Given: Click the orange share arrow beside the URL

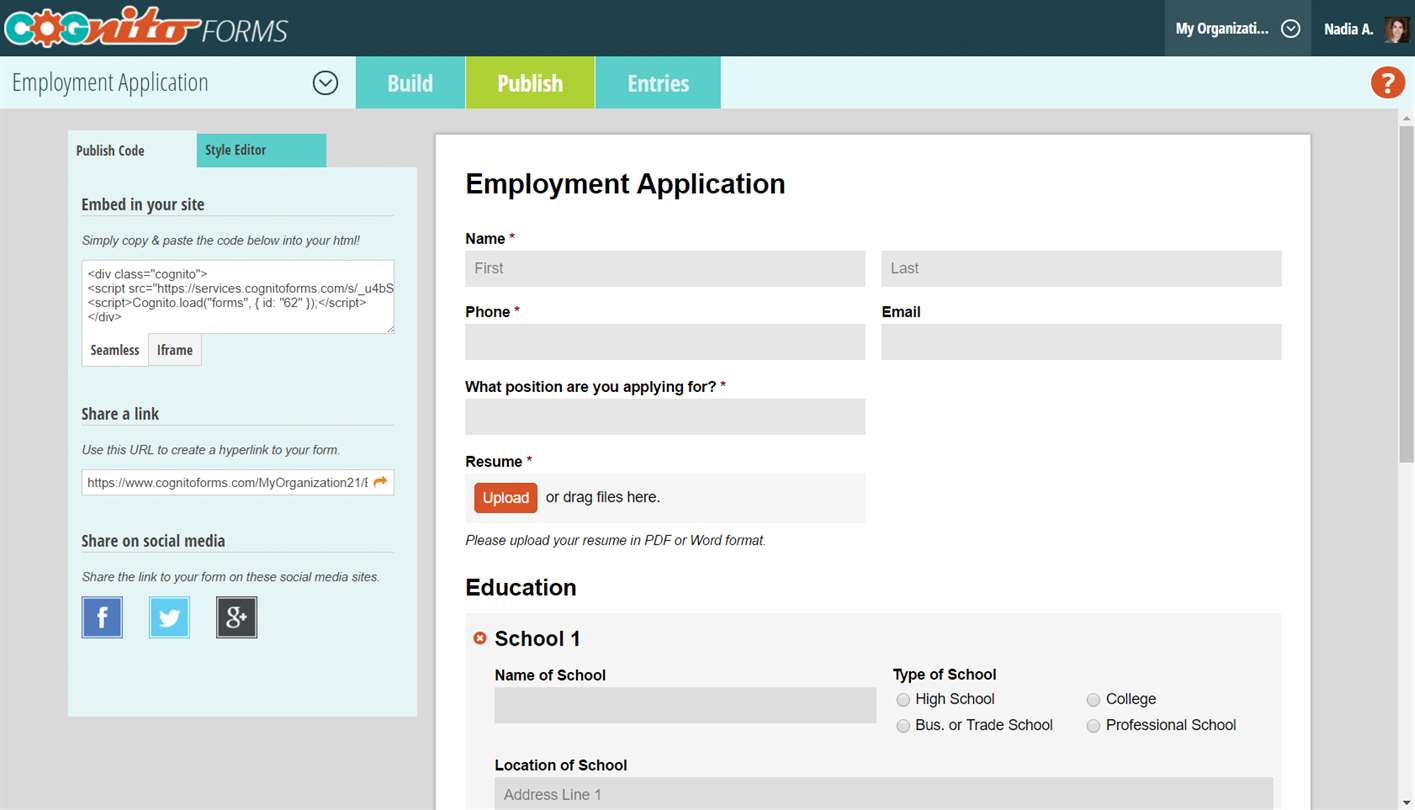Looking at the screenshot, I should tap(380, 482).
